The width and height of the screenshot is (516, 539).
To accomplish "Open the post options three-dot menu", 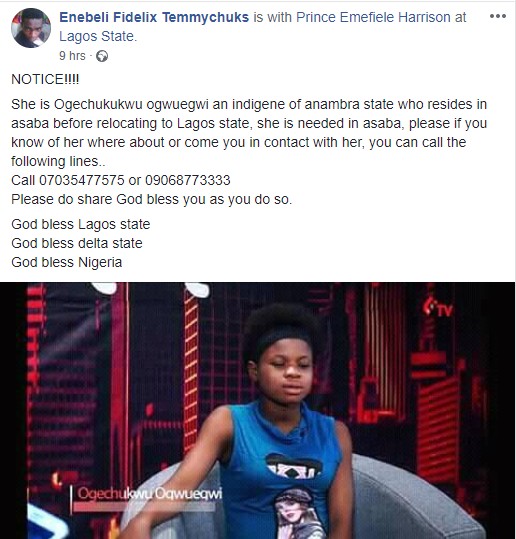I will pos(497,16).
